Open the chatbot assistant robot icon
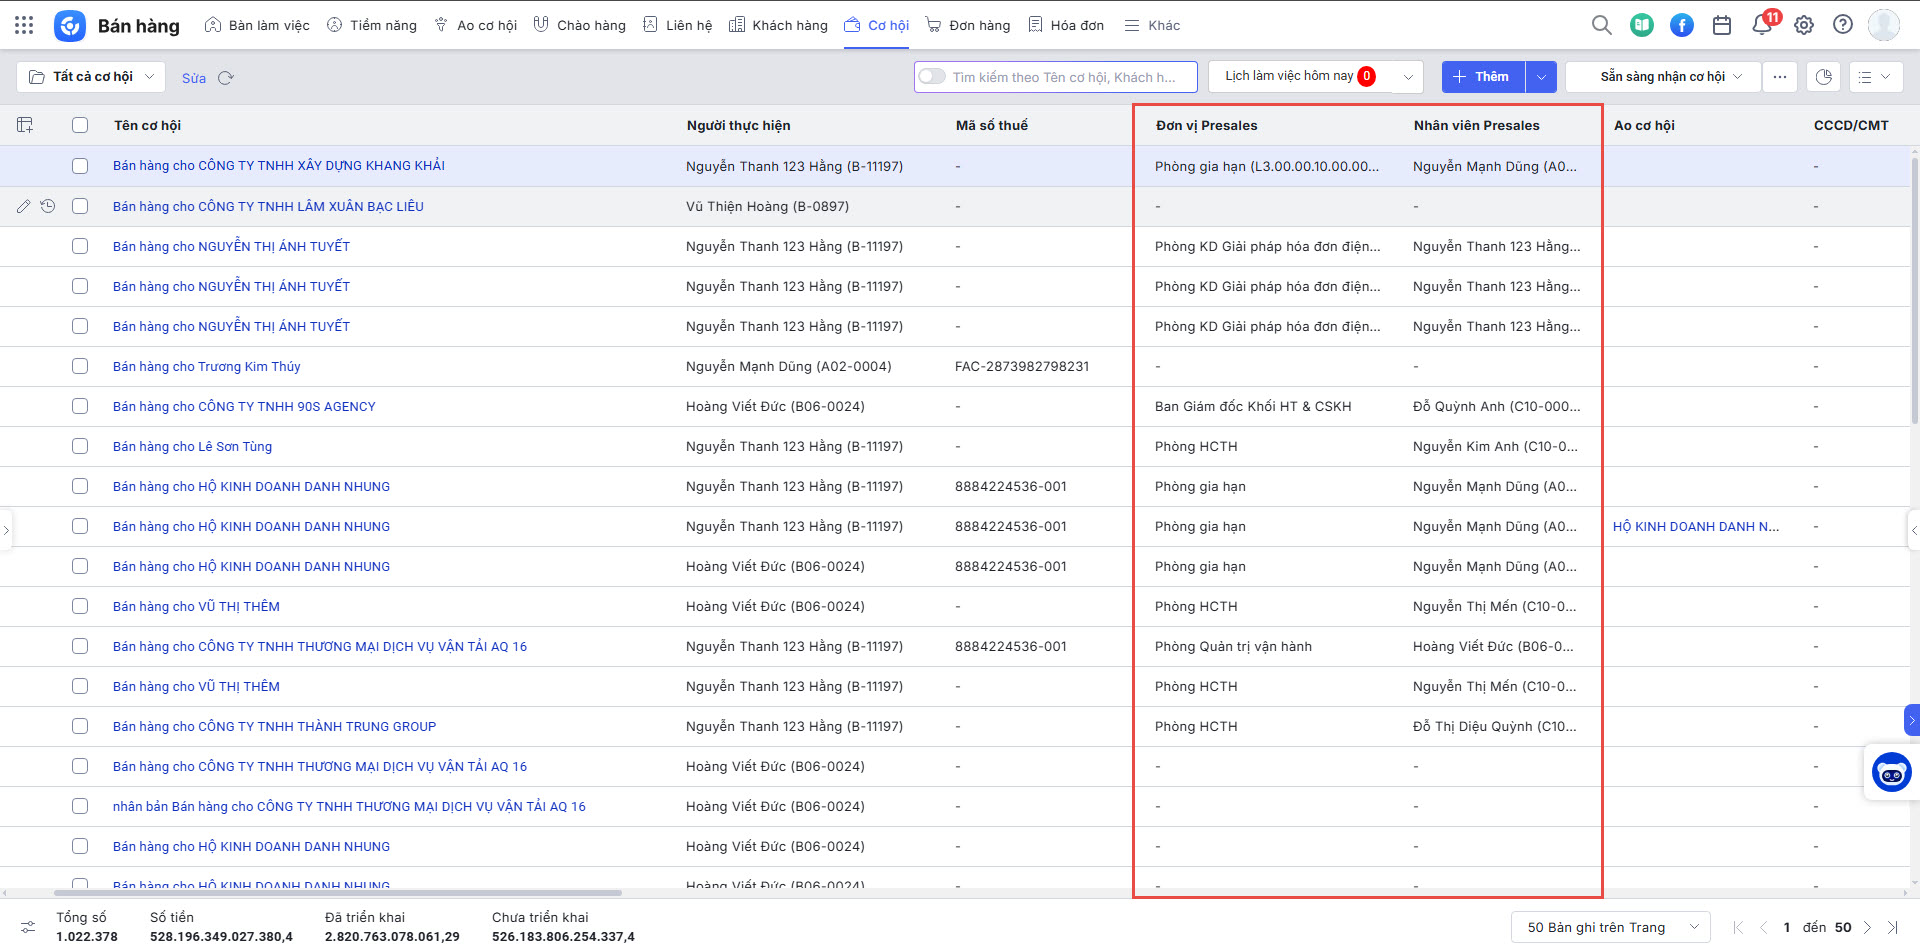The image size is (1920, 952). (1891, 772)
